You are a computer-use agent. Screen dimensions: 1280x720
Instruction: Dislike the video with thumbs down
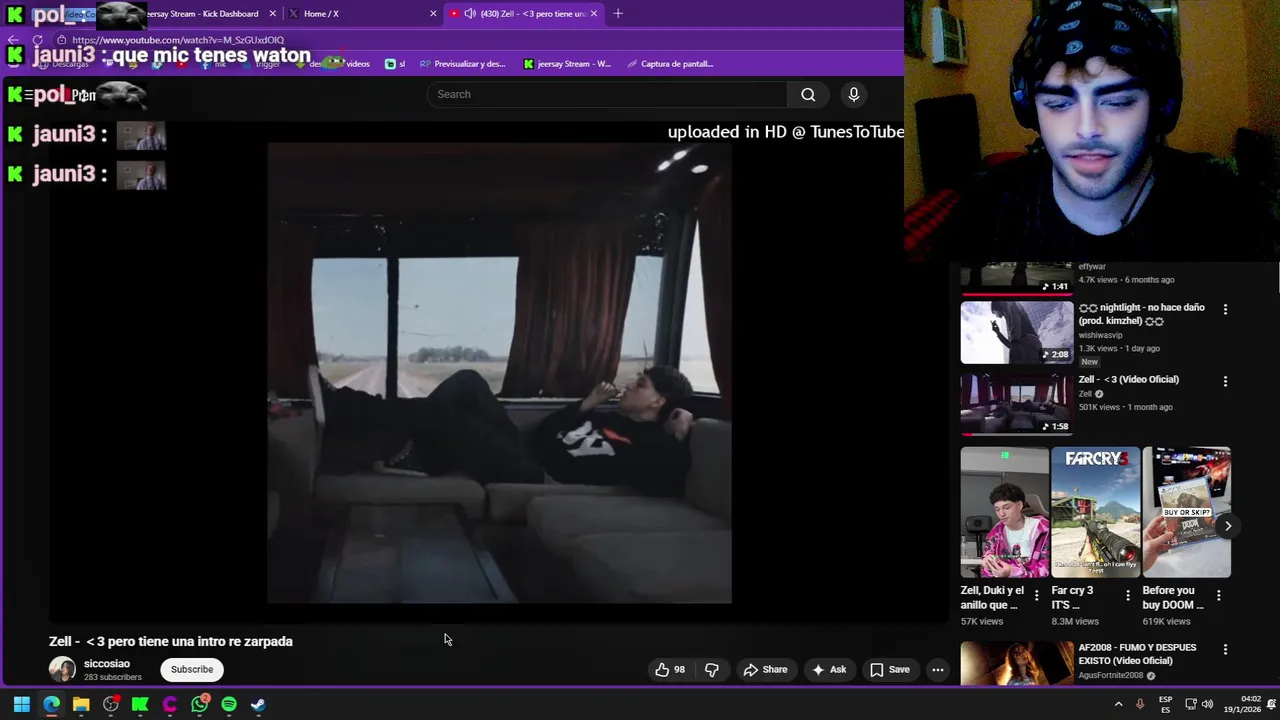click(712, 670)
